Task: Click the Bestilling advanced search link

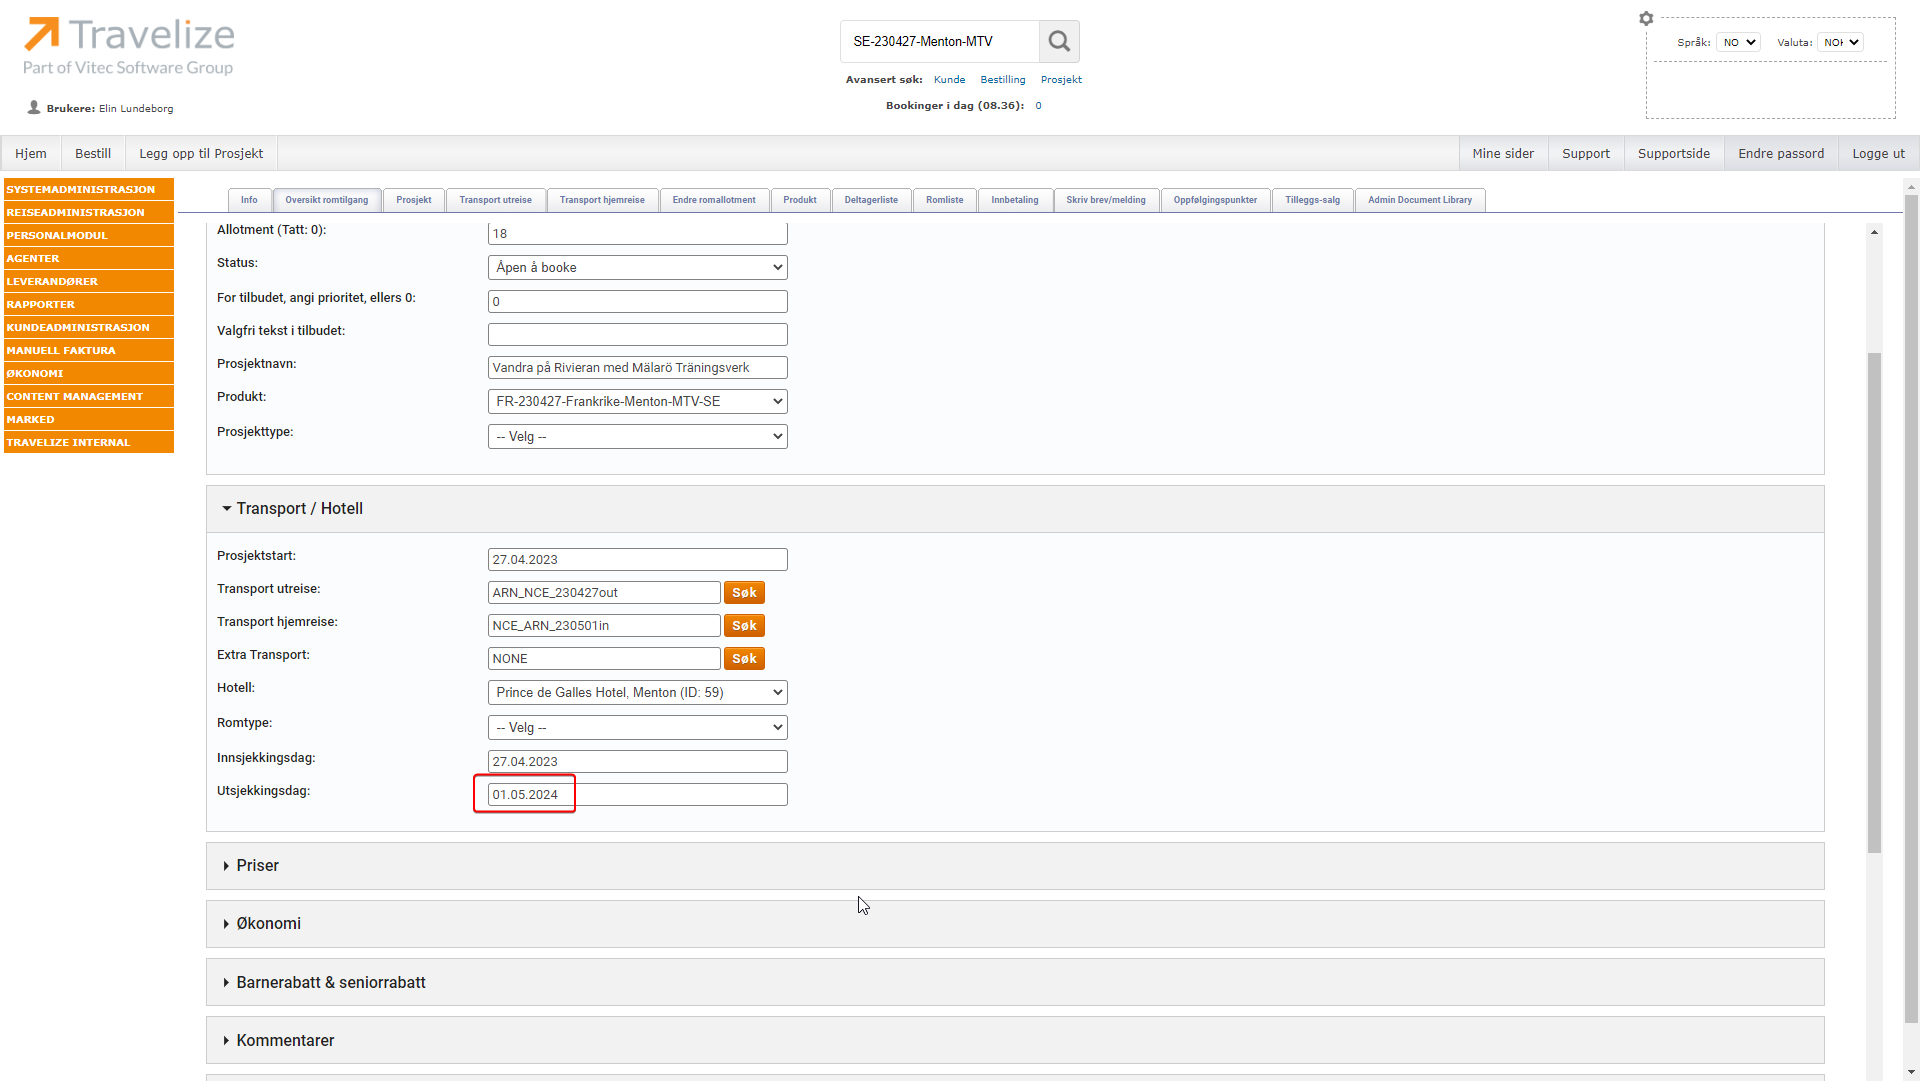Action: 1002,80
